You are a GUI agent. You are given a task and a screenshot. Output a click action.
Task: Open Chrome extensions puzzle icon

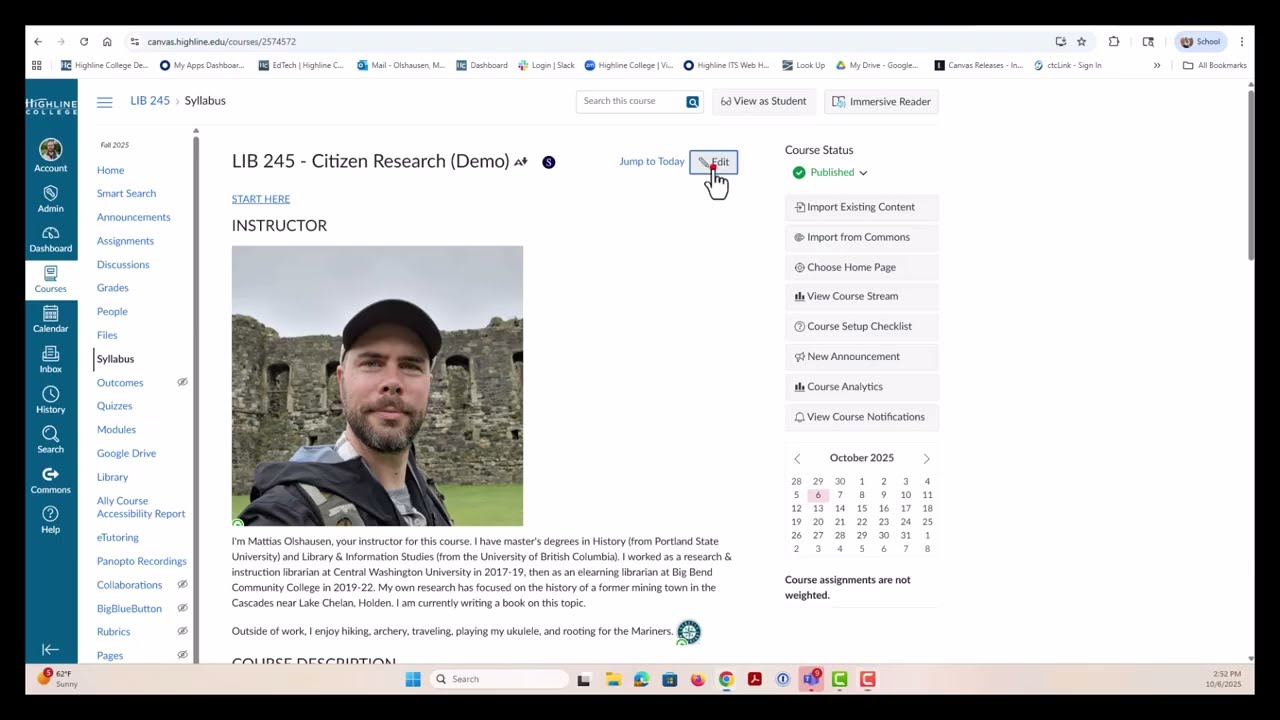point(1114,42)
